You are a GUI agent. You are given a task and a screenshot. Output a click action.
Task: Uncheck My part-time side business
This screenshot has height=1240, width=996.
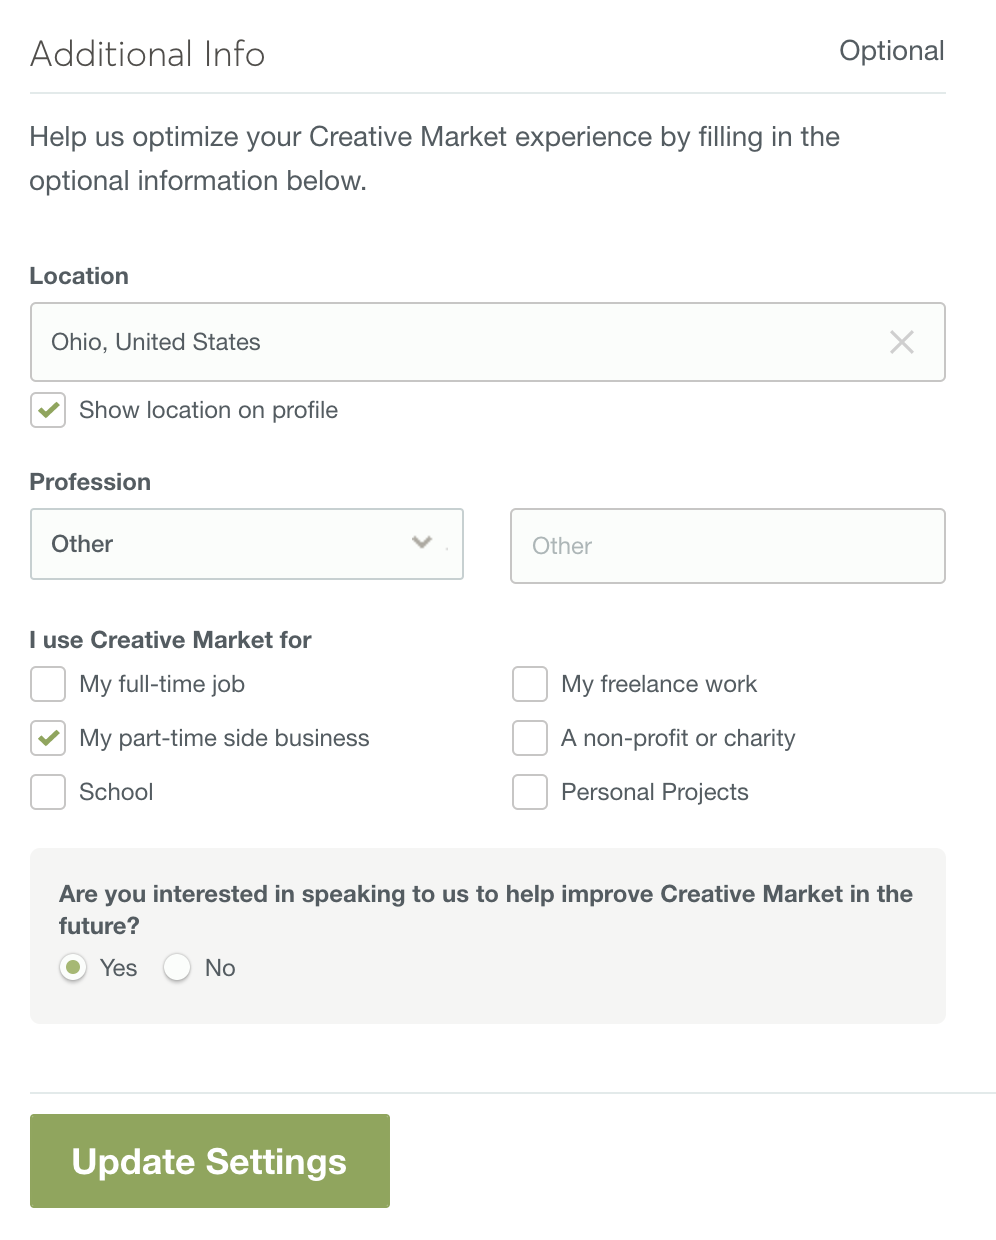48,738
